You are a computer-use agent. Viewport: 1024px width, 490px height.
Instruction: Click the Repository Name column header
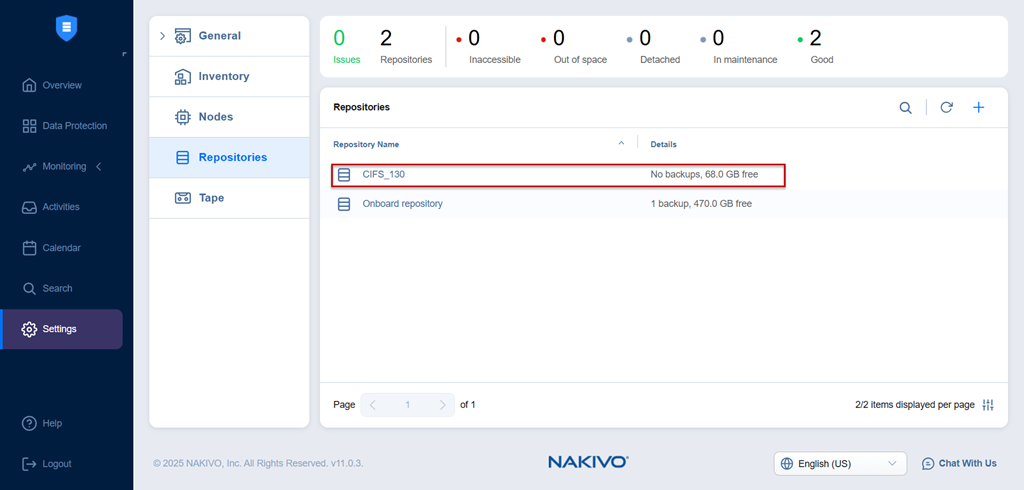click(366, 144)
